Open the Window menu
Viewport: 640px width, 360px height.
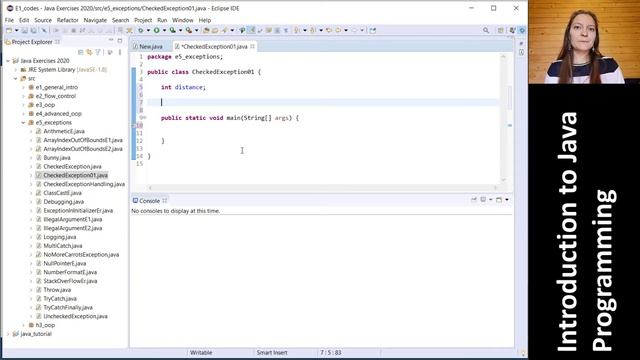click(182, 20)
